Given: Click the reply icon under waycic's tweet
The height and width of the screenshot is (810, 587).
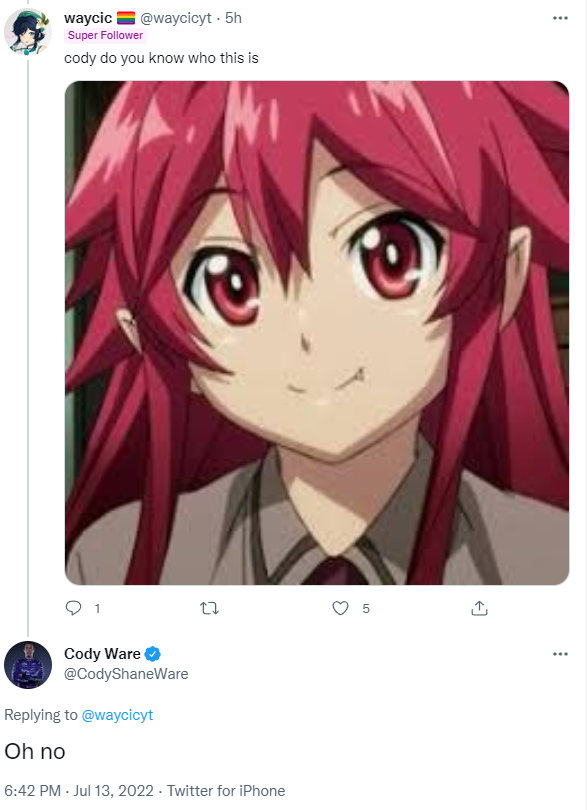Looking at the screenshot, I should [73, 608].
